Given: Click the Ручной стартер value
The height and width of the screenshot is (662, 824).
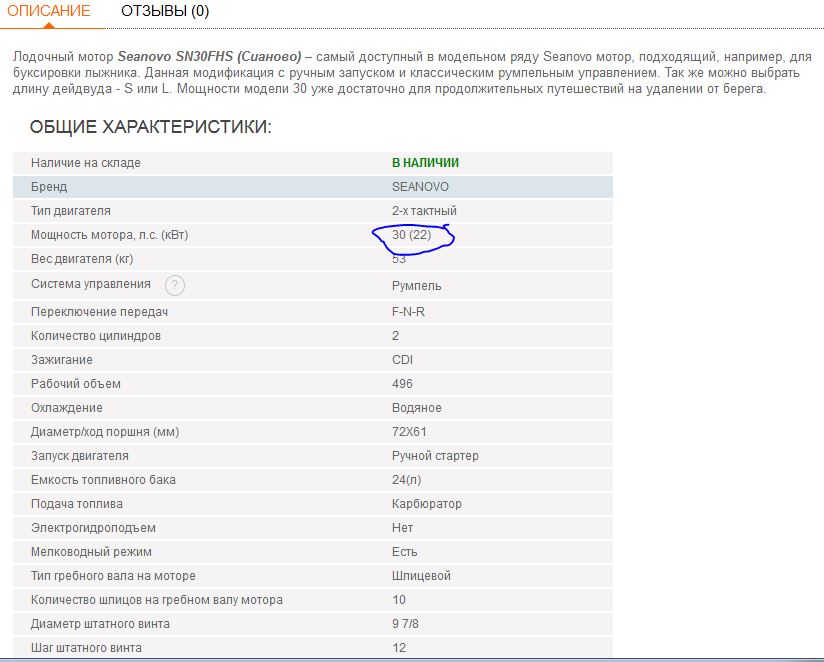Looking at the screenshot, I should coord(435,456).
